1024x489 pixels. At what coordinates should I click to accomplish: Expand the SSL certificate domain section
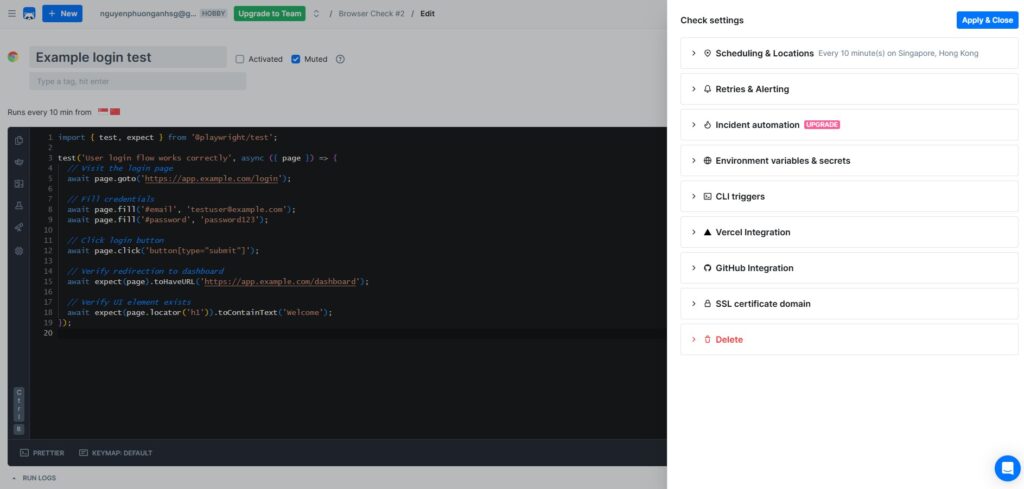coord(762,304)
